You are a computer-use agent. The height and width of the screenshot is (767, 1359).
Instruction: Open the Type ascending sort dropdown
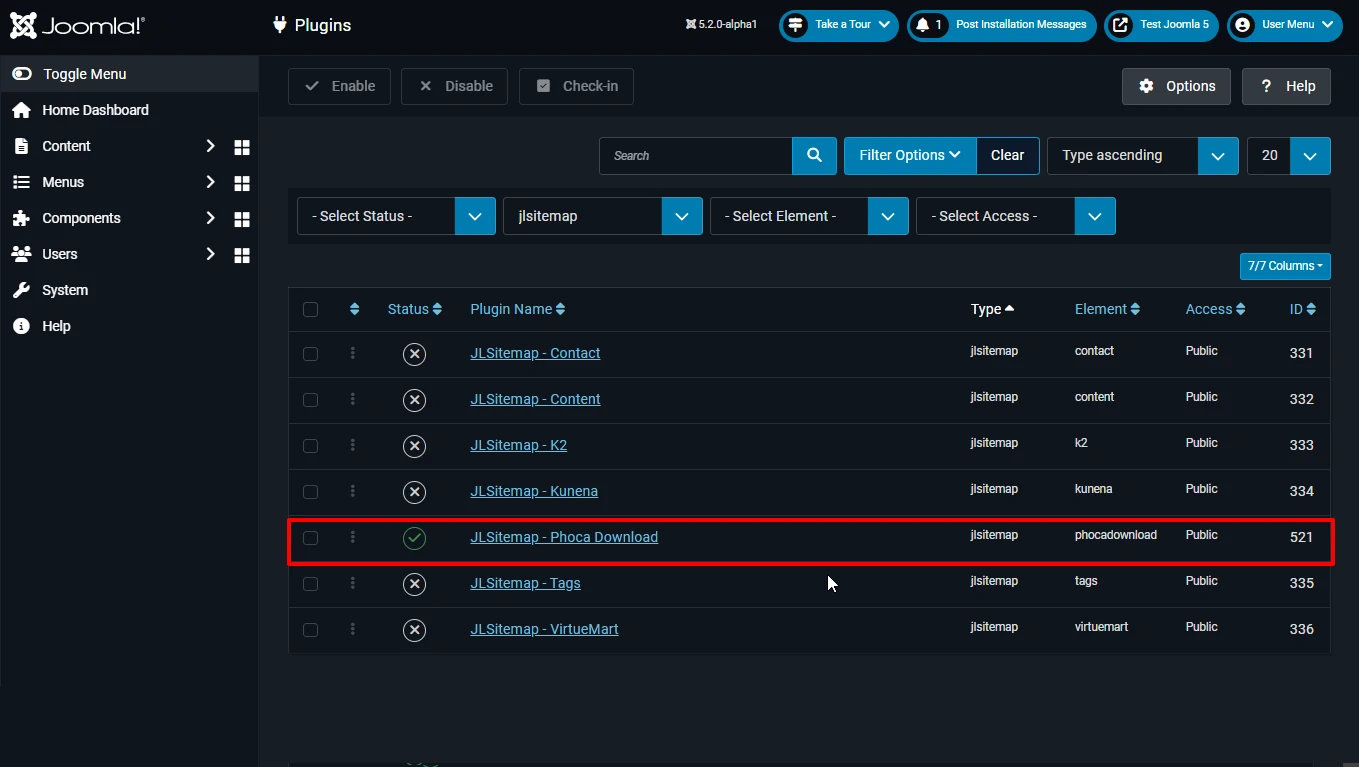pyautogui.click(x=1143, y=156)
